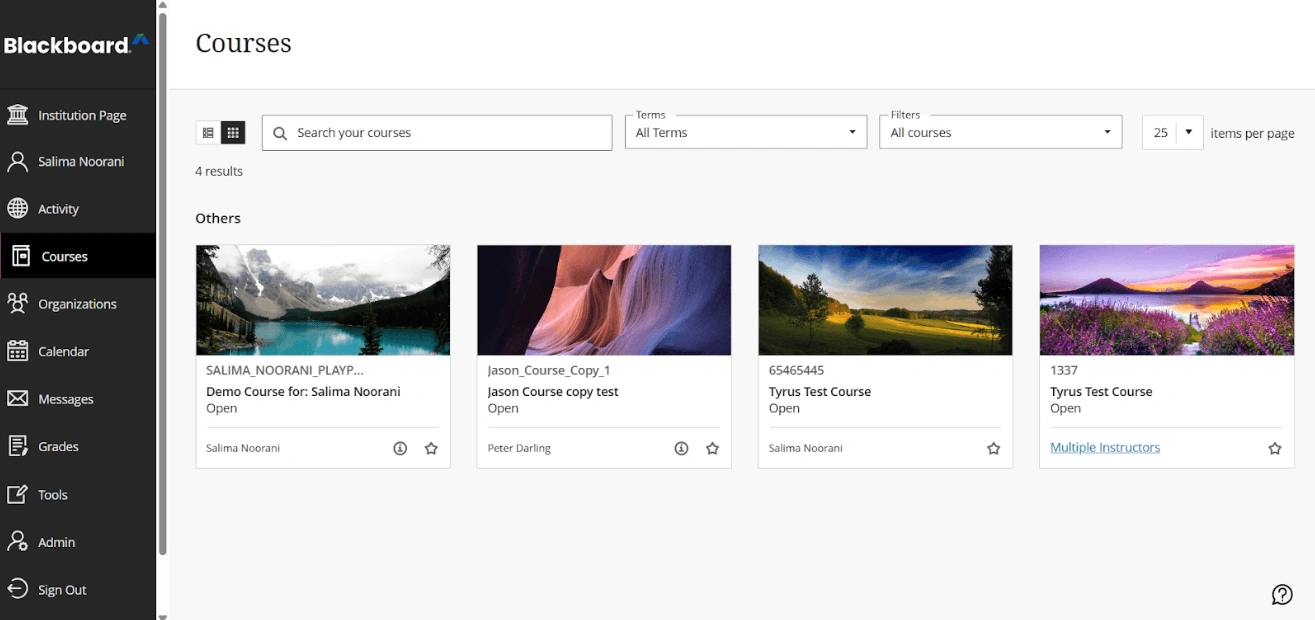This screenshot has height=620, width=1315.
Task: Star the Tyrus Test Course 1337
Action: coord(1275,449)
